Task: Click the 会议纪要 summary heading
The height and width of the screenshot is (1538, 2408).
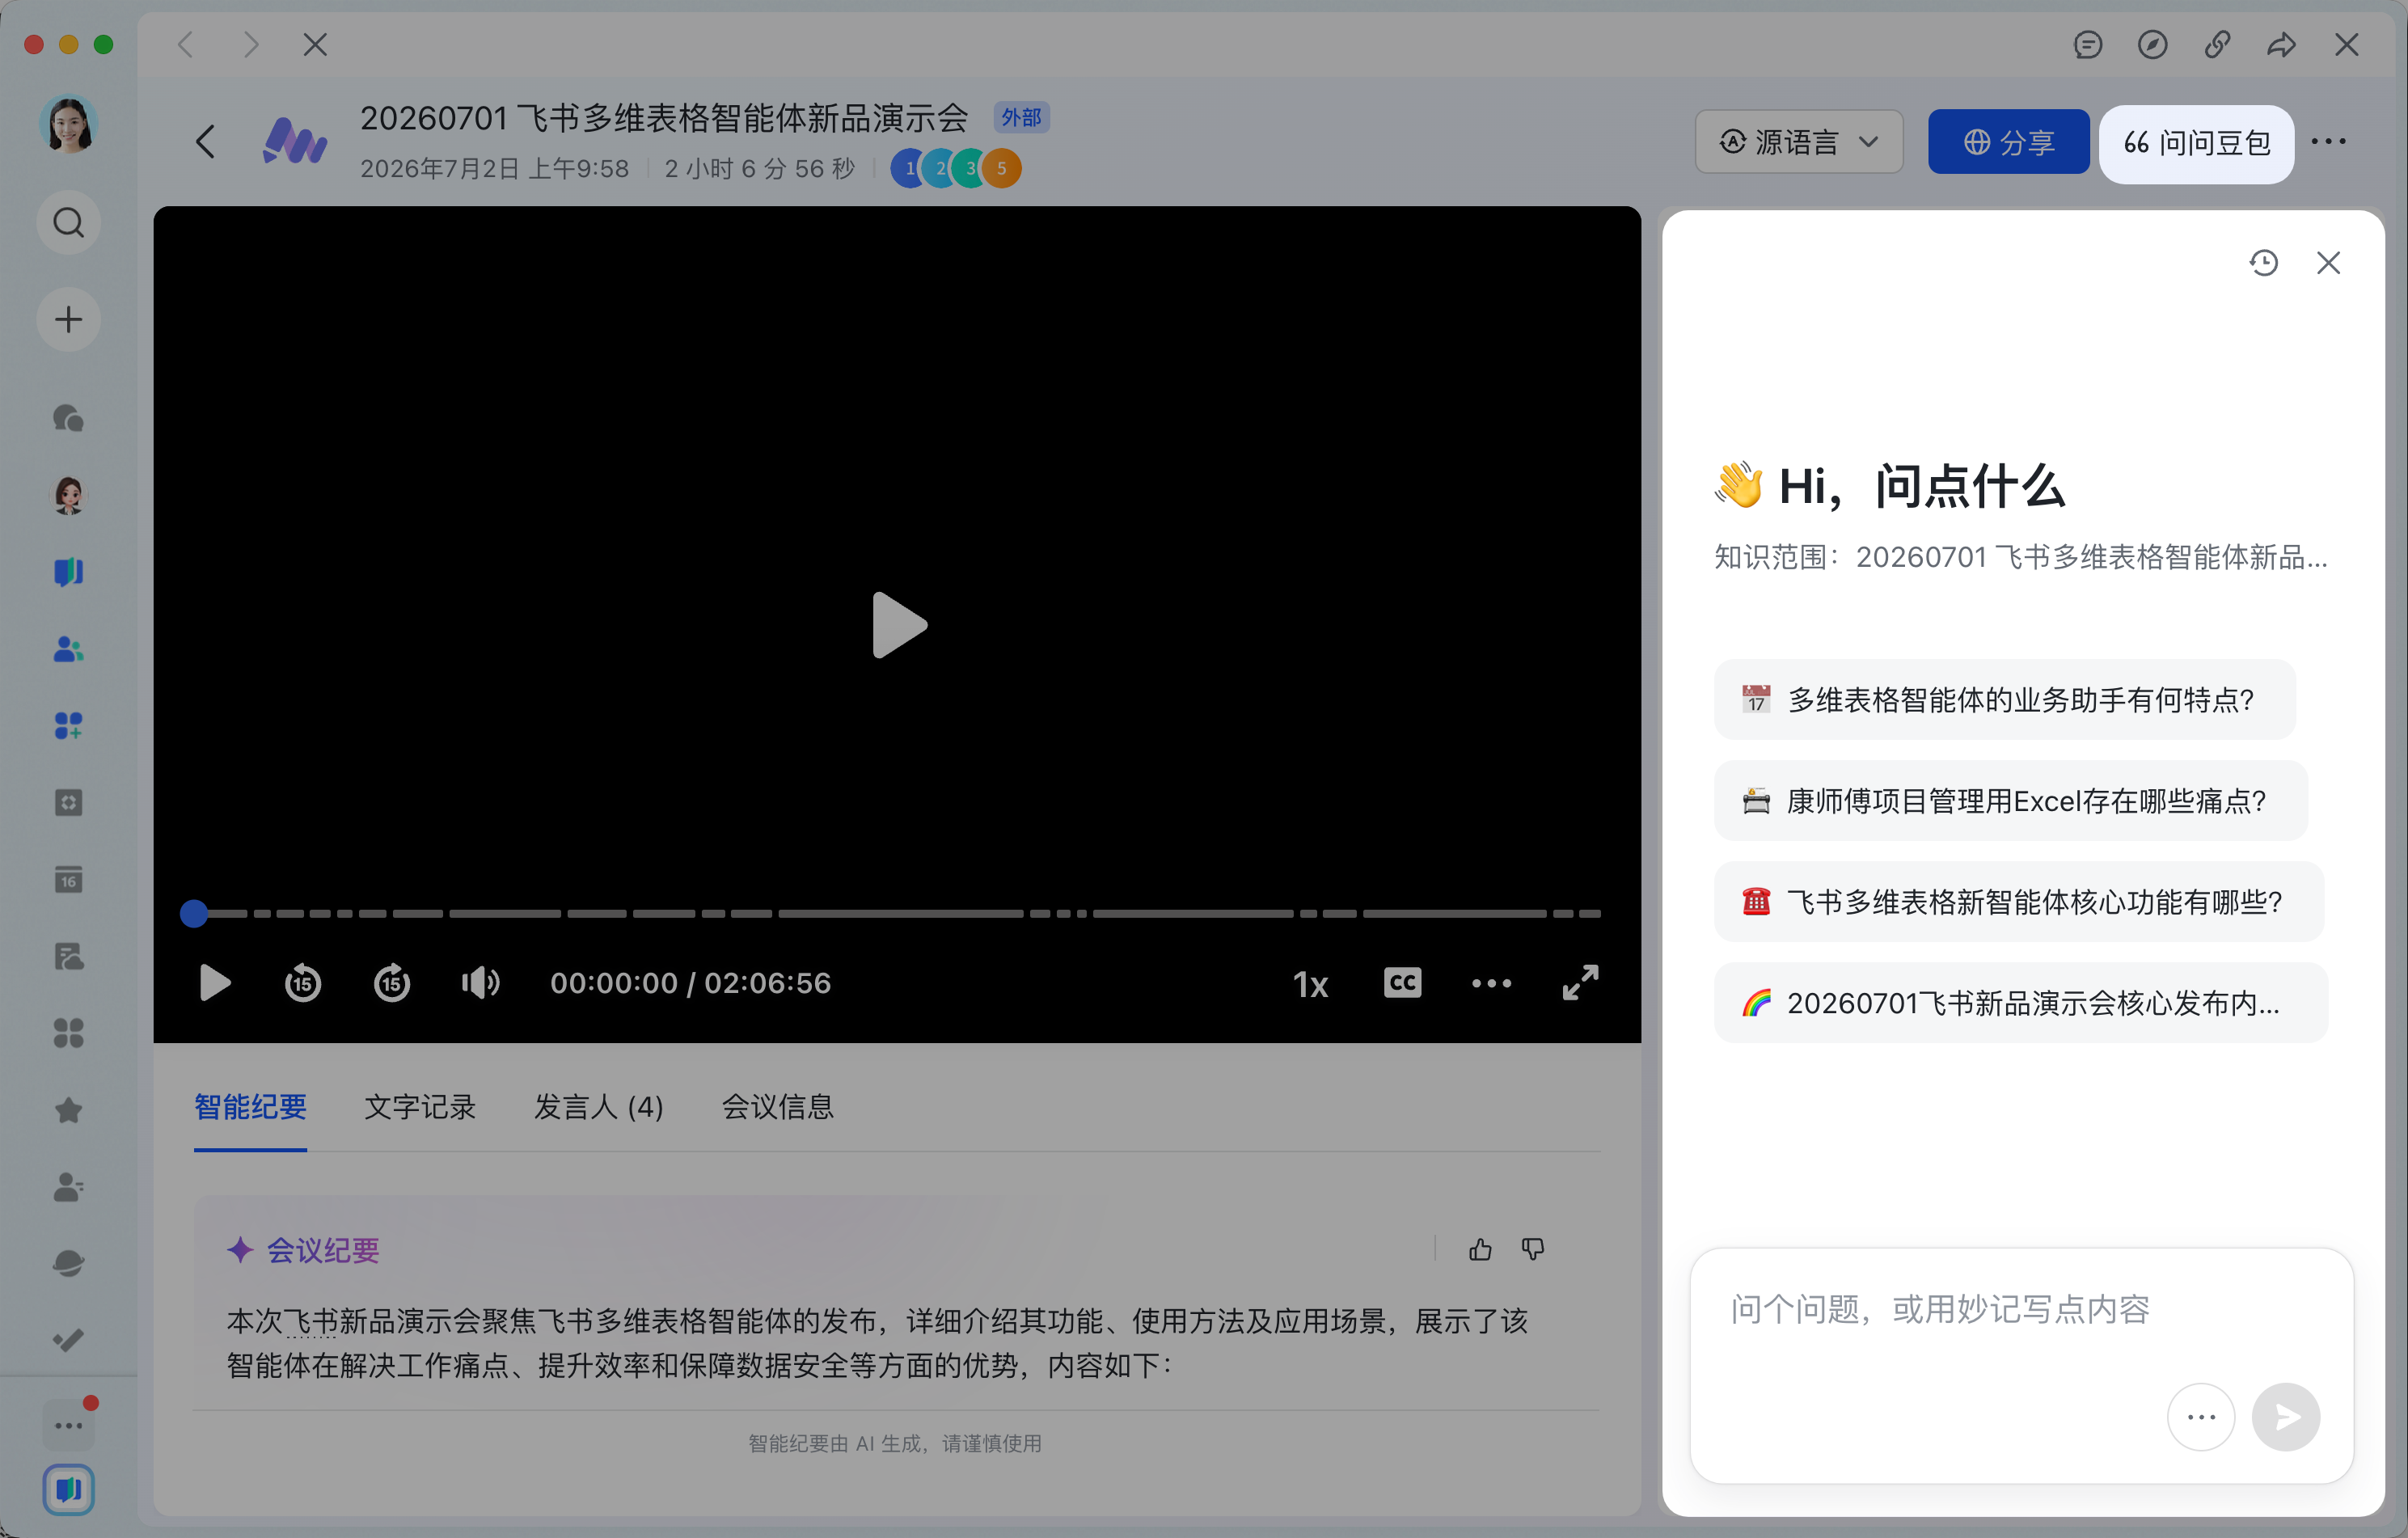Action: pos(322,1250)
